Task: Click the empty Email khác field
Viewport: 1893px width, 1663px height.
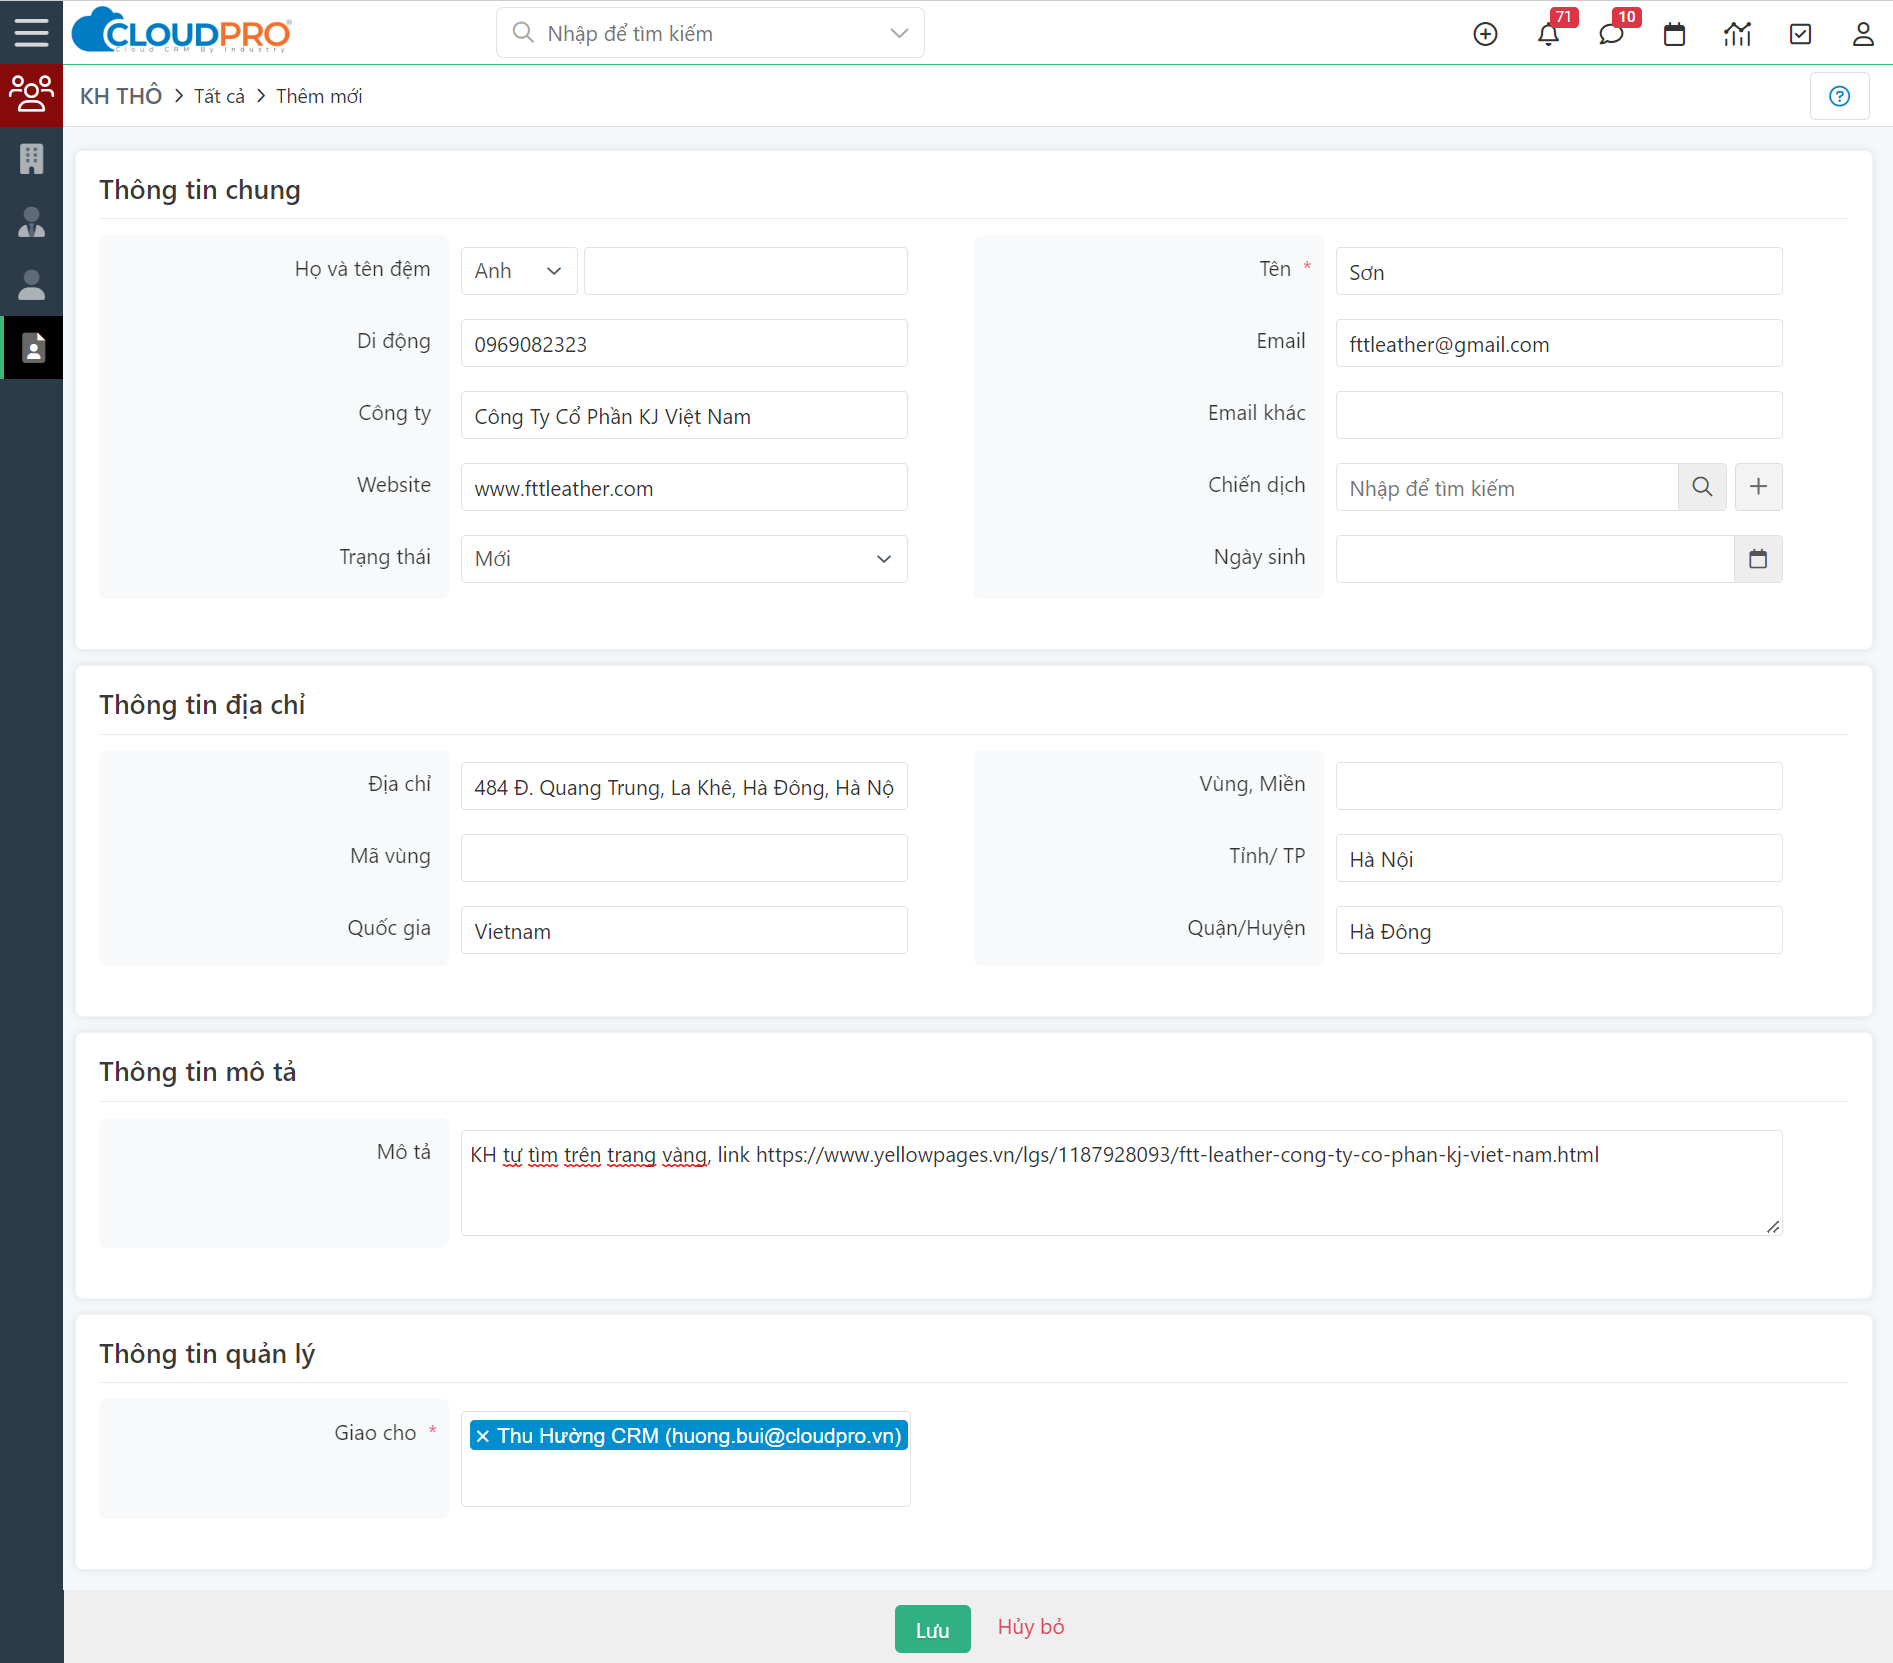Action: pyautogui.click(x=1559, y=415)
